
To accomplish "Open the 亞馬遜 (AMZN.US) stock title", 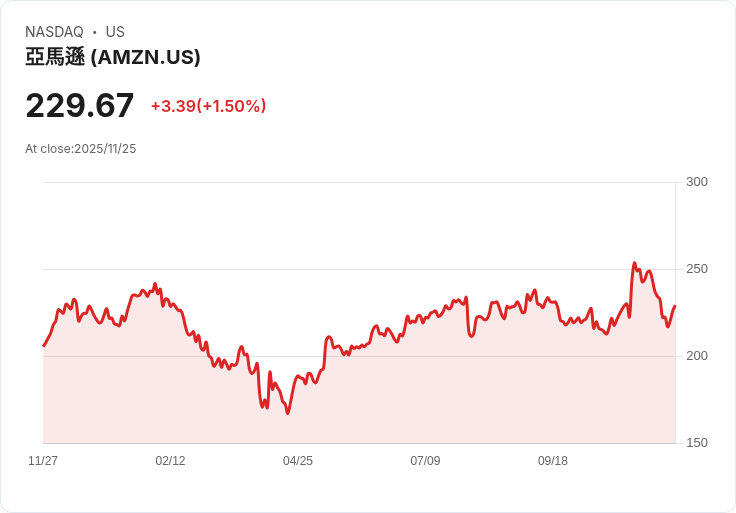I will coord(113,58).
